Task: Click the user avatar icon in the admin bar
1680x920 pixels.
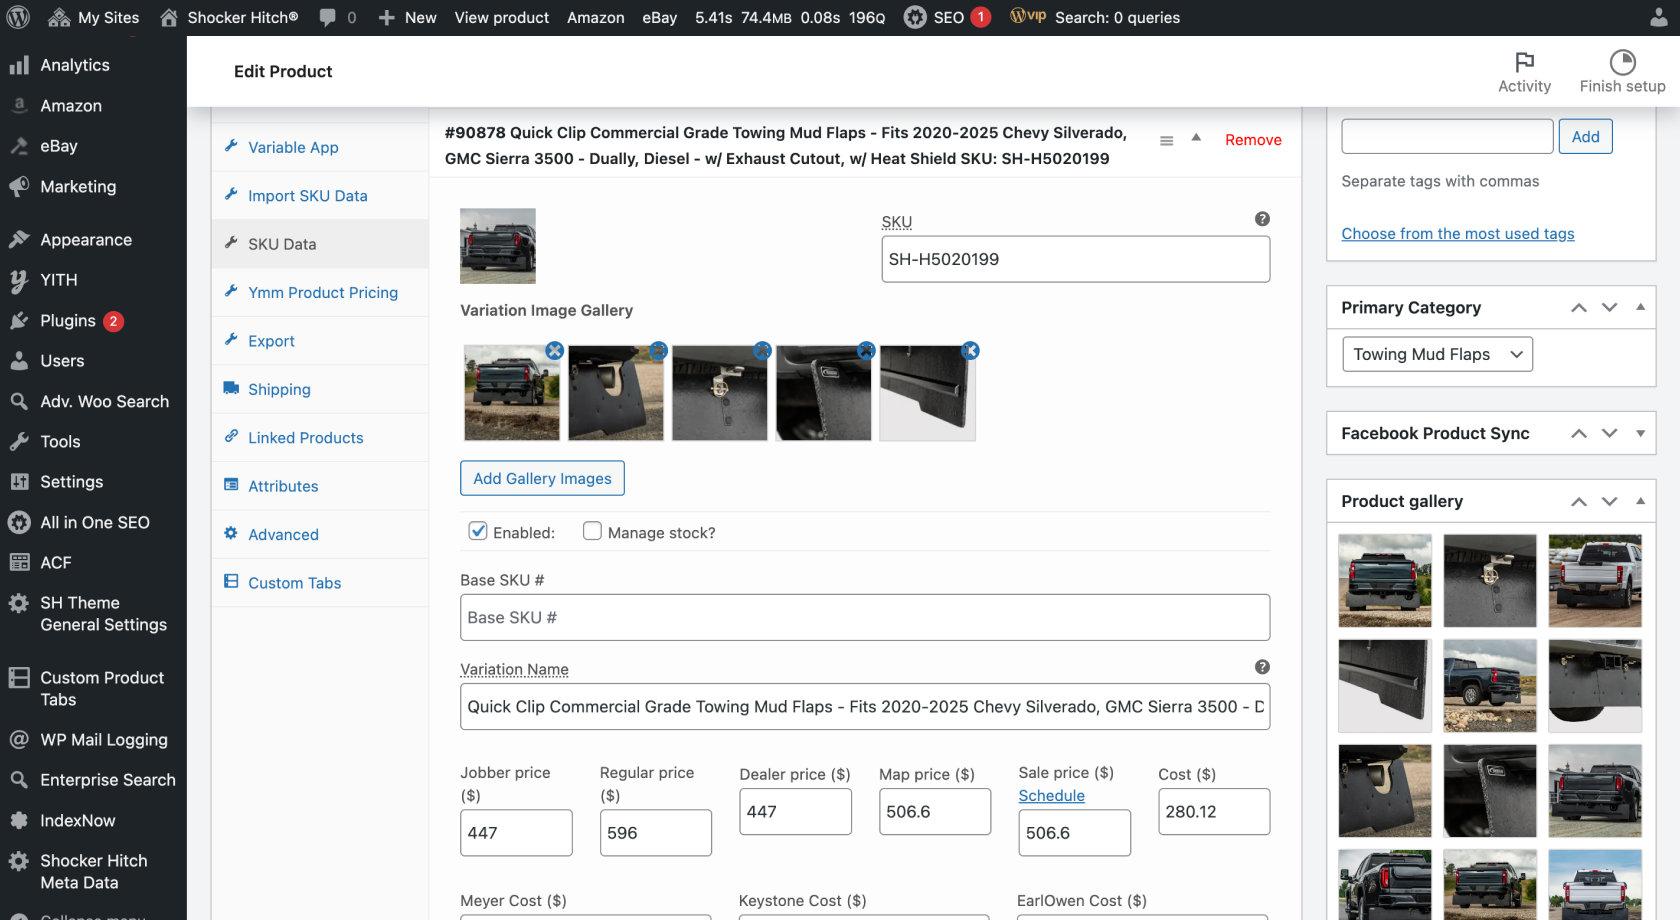Action: click(x=1658, y=17)
